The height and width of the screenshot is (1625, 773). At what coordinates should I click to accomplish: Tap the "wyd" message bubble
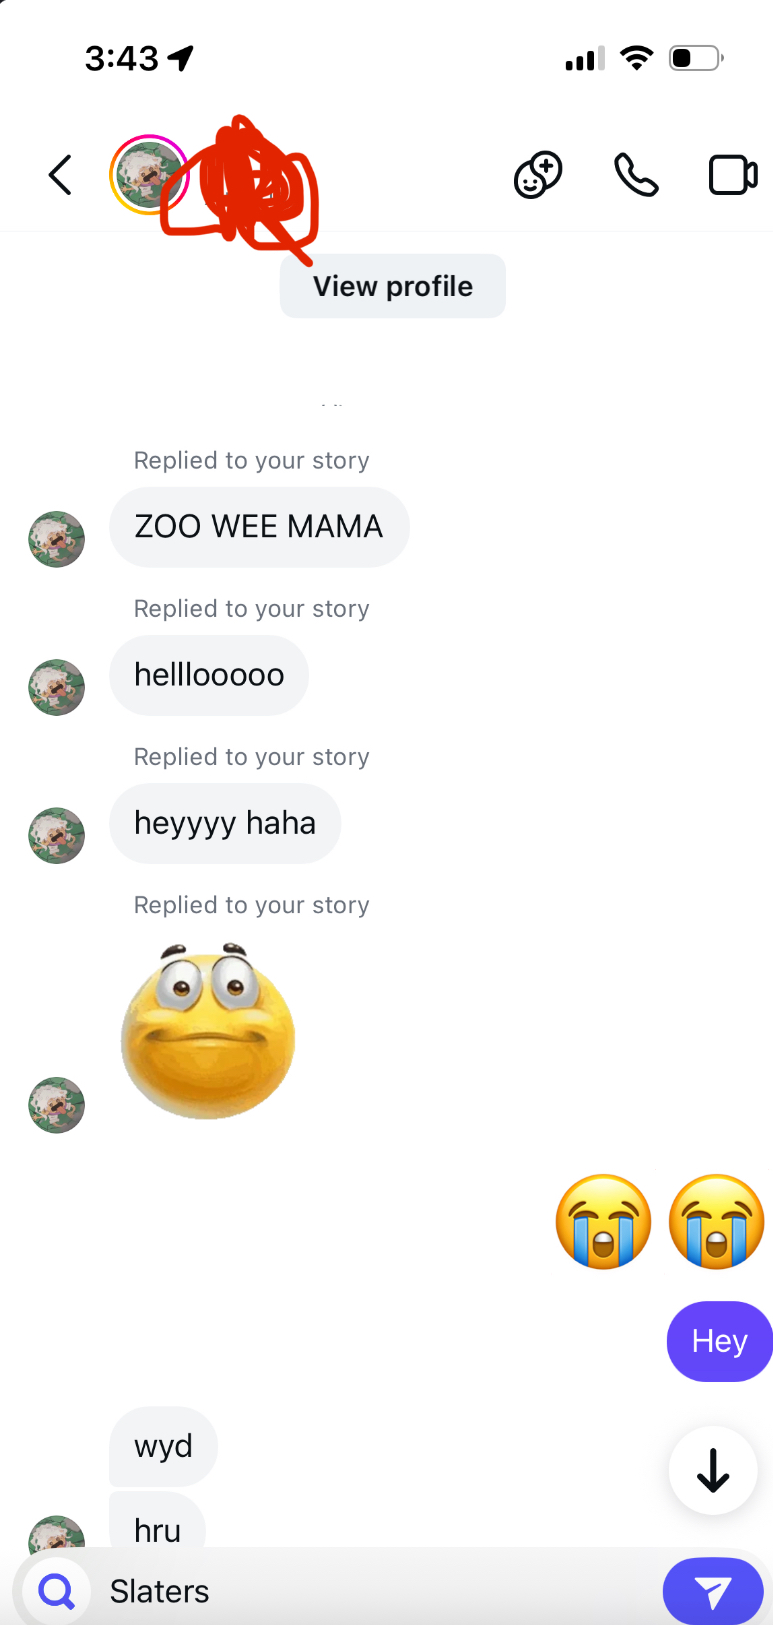tap(163, 1446)
